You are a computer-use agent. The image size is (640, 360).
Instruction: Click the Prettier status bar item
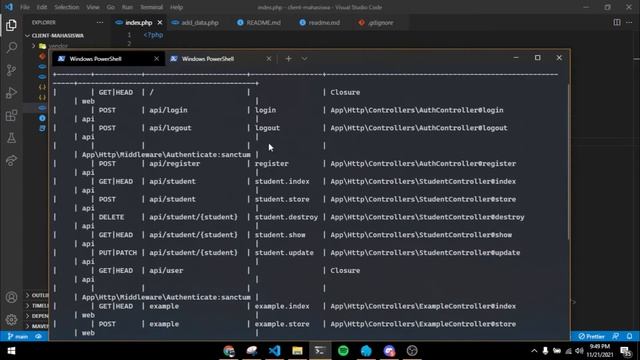click(x=591, y=336)
